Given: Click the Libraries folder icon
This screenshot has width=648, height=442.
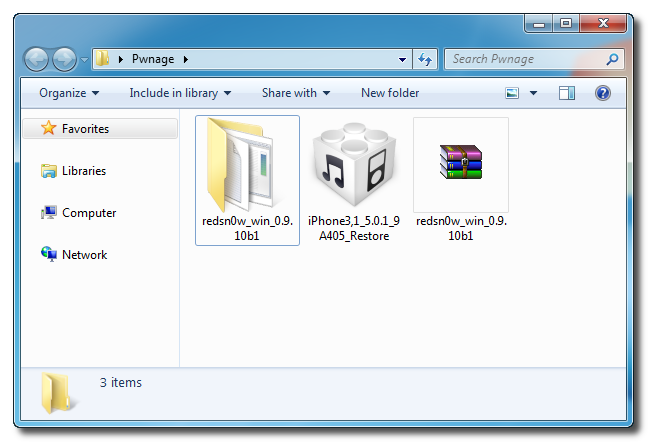Looking at the screenshot, I should pos(48,171).
